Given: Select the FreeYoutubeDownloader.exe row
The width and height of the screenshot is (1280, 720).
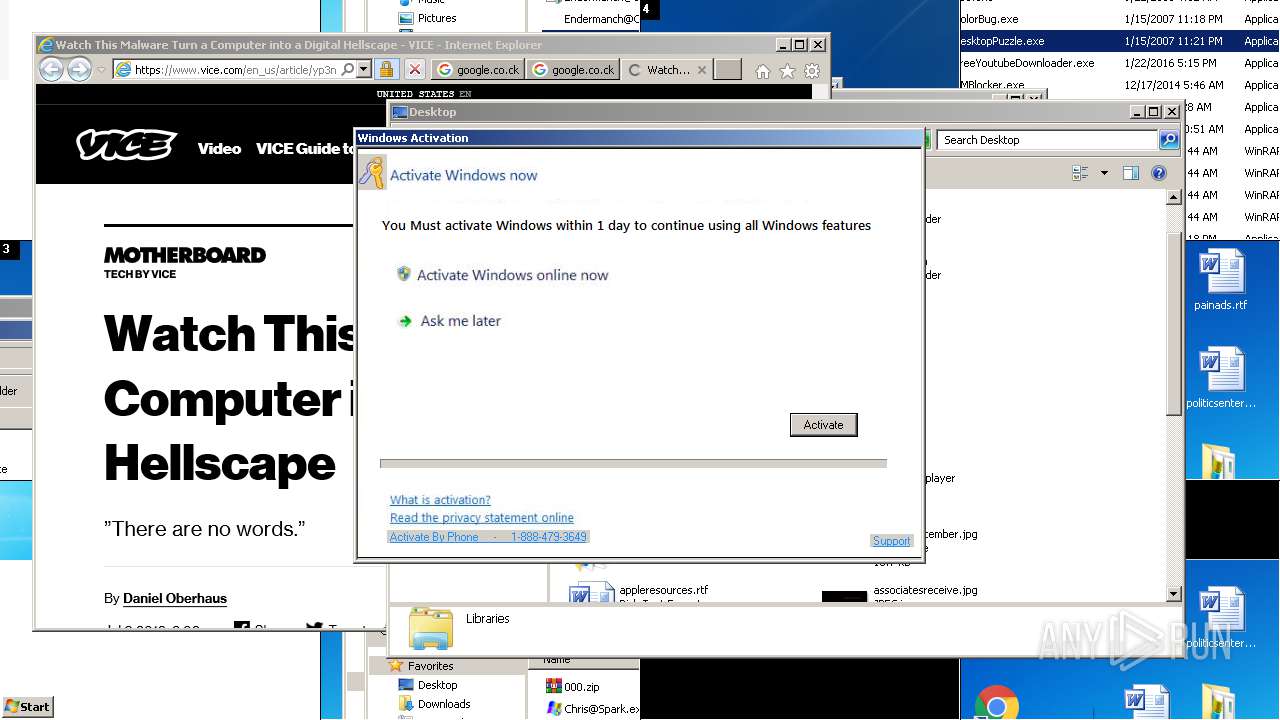Looking at the screenshot, I should (x=1120, y=63).
